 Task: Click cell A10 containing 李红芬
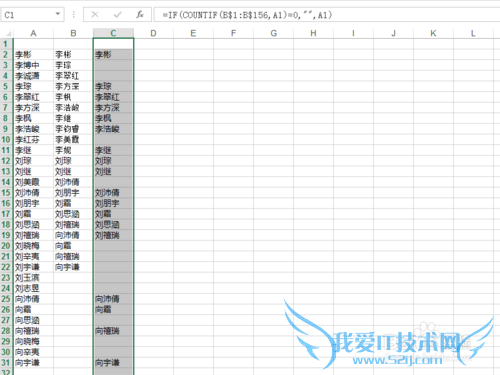[x=33, y=139]
